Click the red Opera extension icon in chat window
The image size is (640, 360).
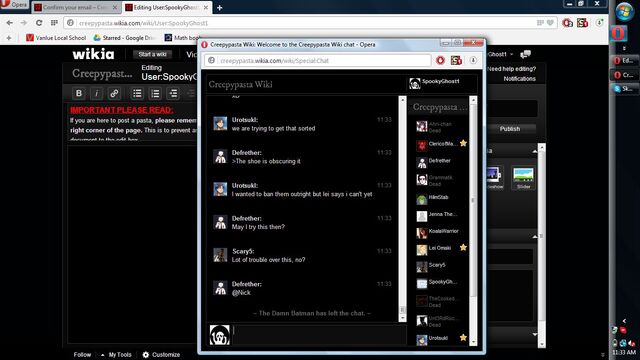coord(440,60)
